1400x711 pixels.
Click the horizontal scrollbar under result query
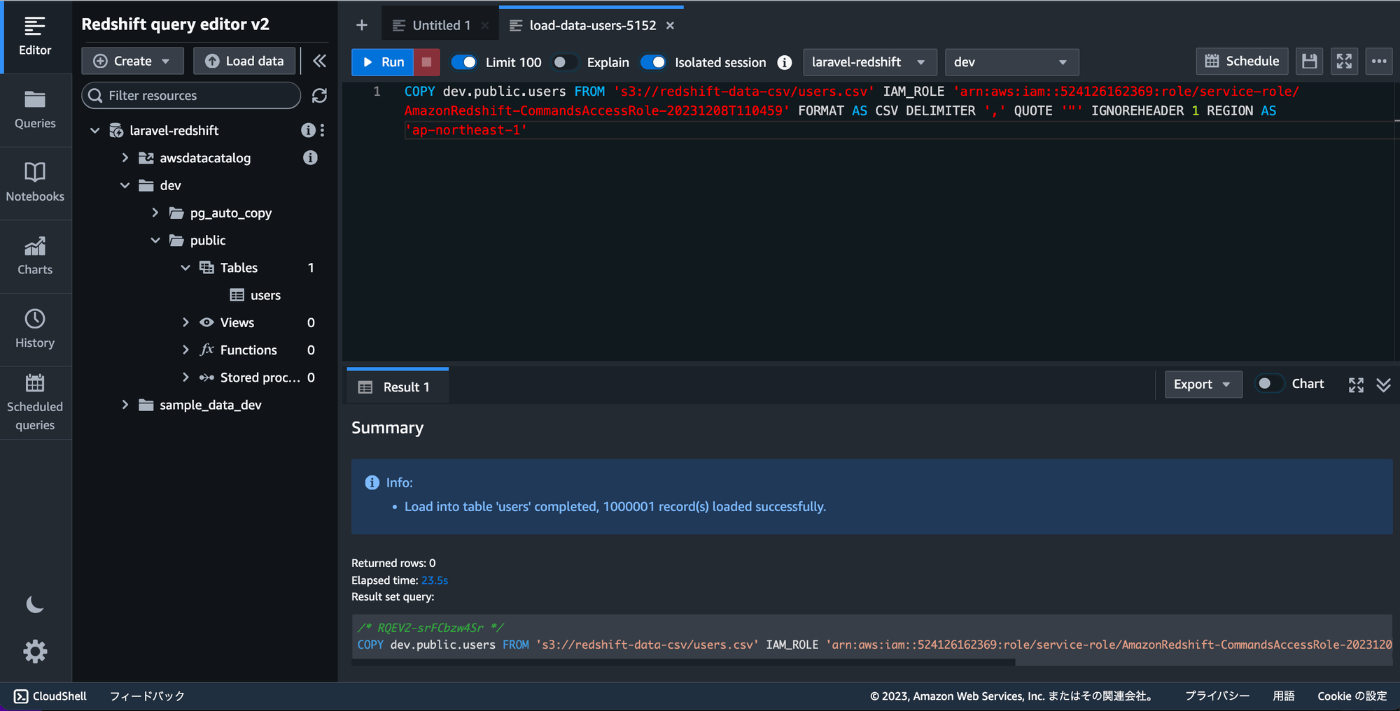coord(686,661)
